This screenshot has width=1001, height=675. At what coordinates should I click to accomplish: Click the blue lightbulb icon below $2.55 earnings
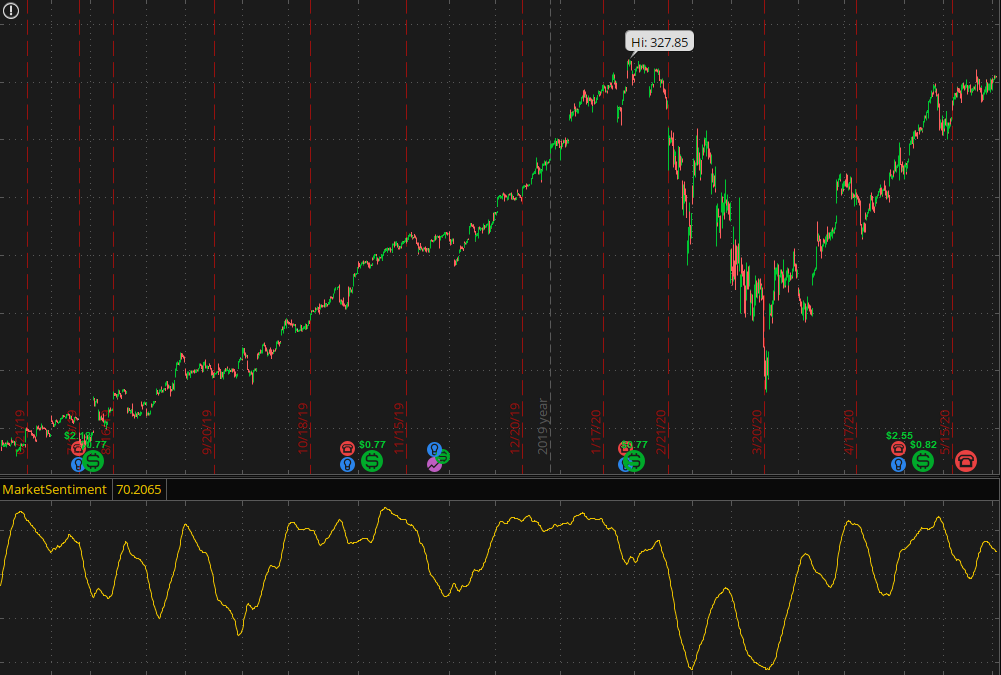(x=898, y=465)
